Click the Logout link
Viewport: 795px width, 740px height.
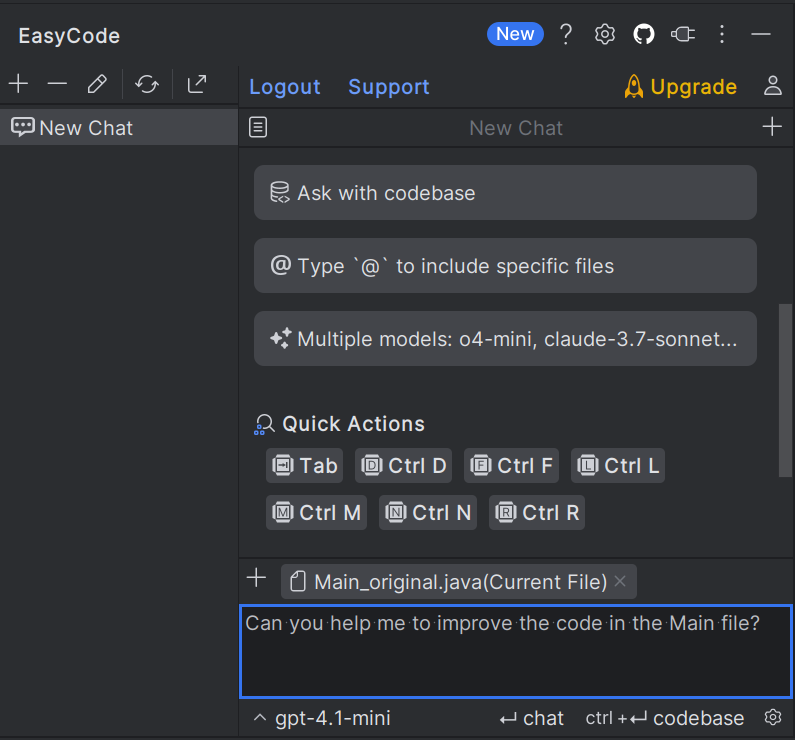(285, 87)
